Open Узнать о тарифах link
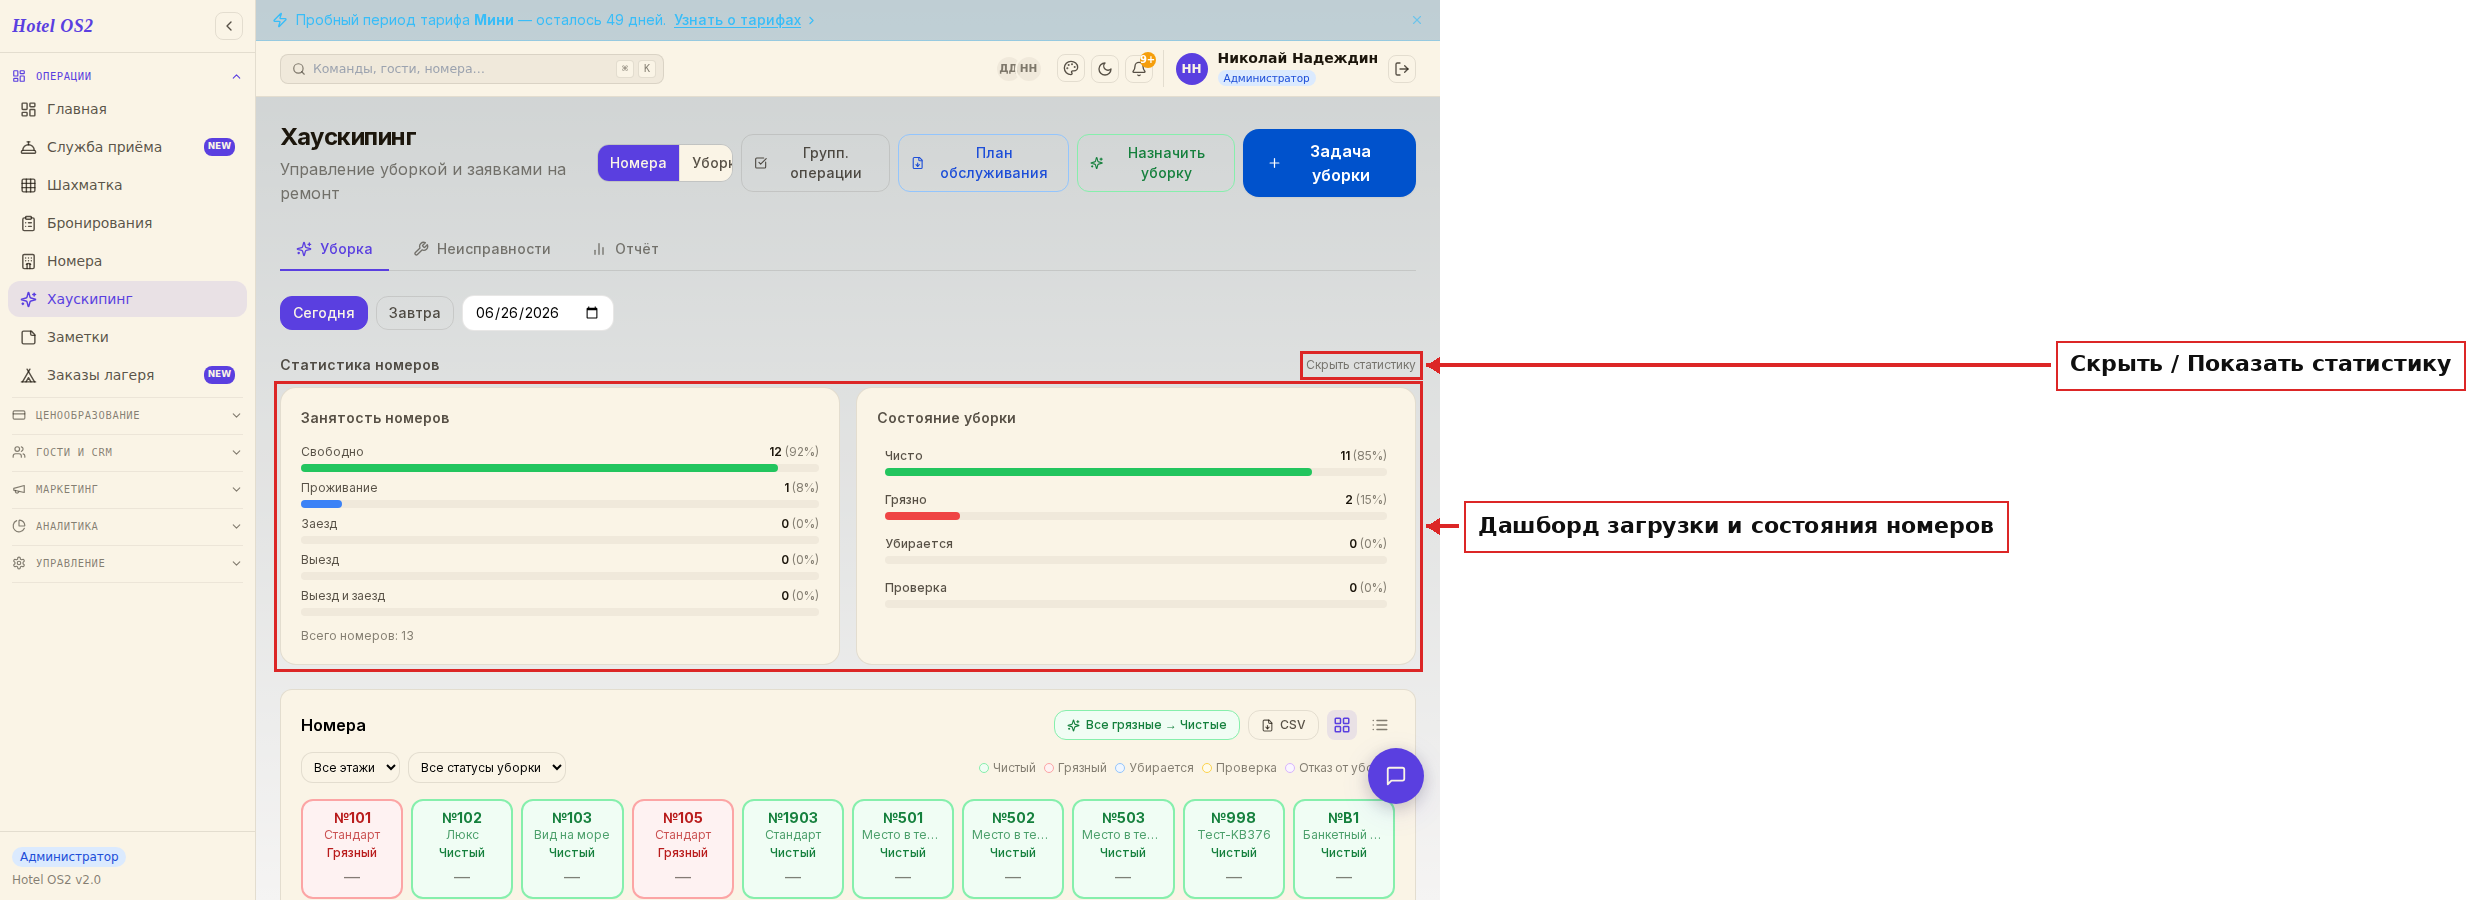Screen dimensions: 2489x900 (737, 20)
